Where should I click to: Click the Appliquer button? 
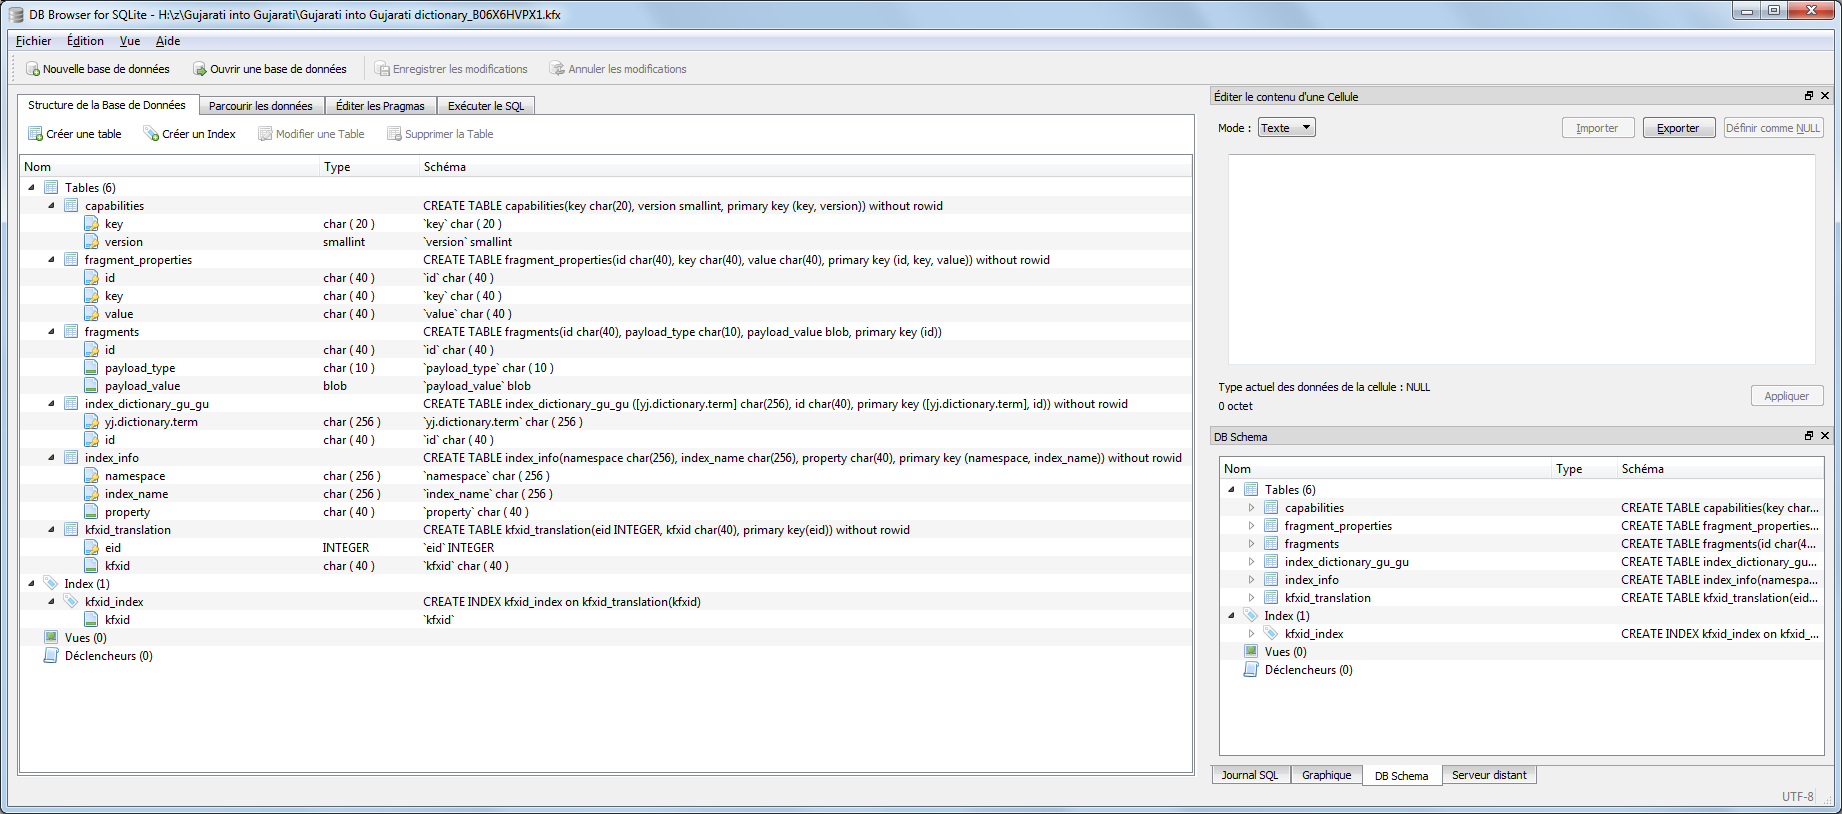[x=1786, y=396]
